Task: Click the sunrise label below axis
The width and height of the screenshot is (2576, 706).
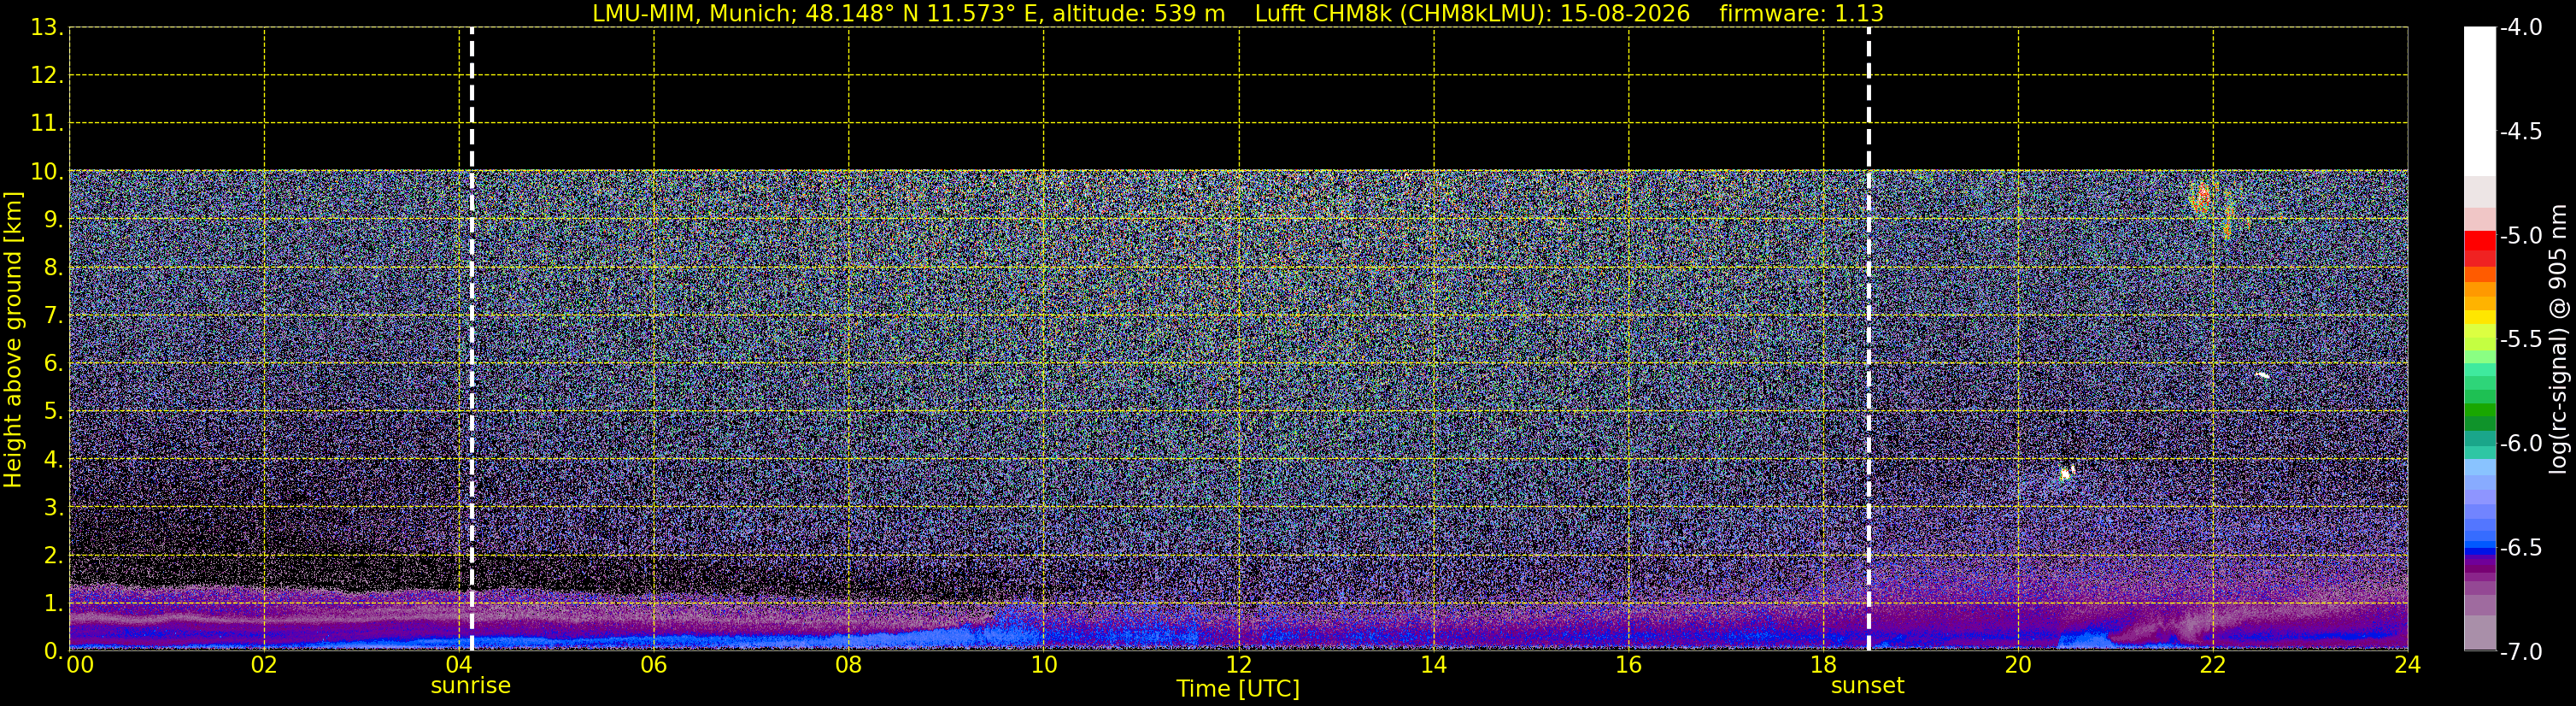Action: click(x=470, y=686)
